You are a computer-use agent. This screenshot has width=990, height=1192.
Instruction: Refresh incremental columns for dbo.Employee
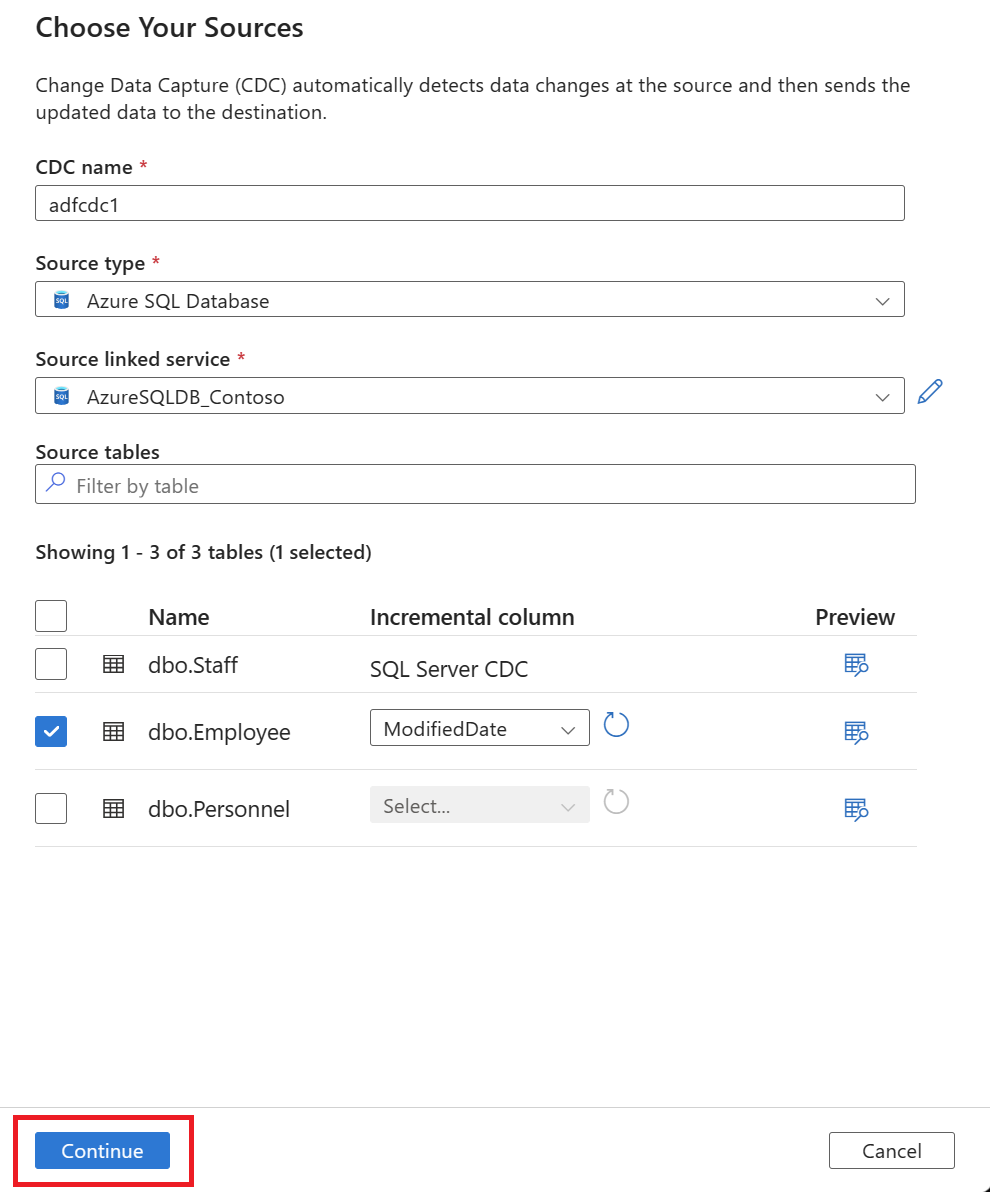click(x=616, y=725)
